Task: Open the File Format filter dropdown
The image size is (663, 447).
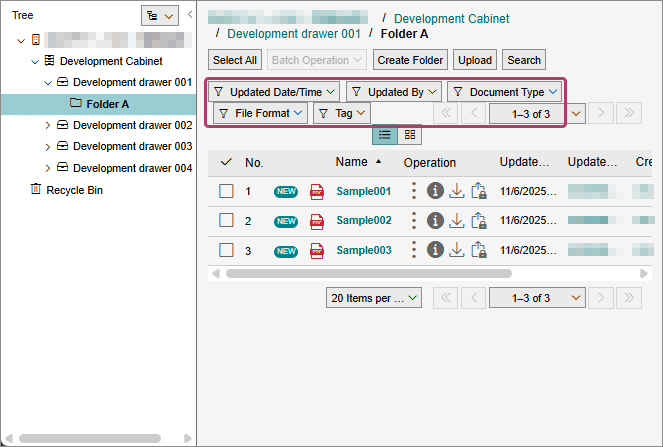Action: [x=261, y=114]
